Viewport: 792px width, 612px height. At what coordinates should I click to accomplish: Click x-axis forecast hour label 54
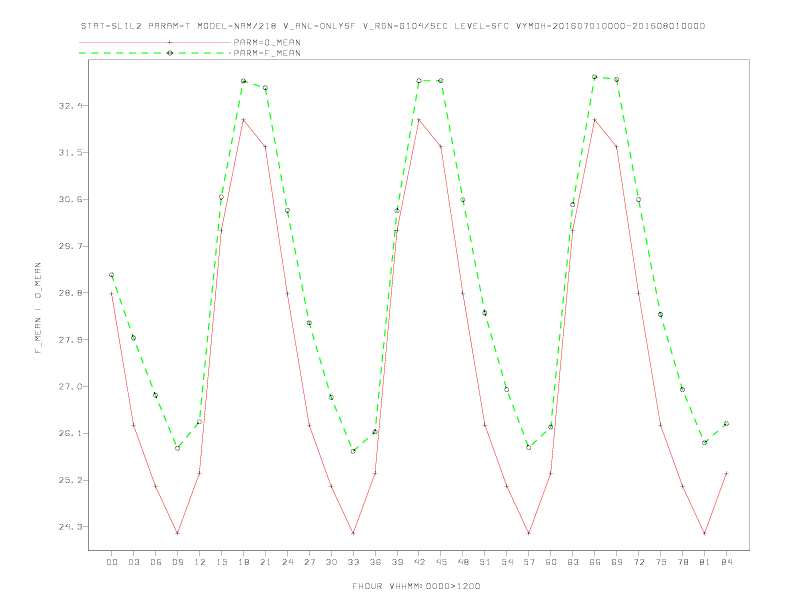coord(507,562)
